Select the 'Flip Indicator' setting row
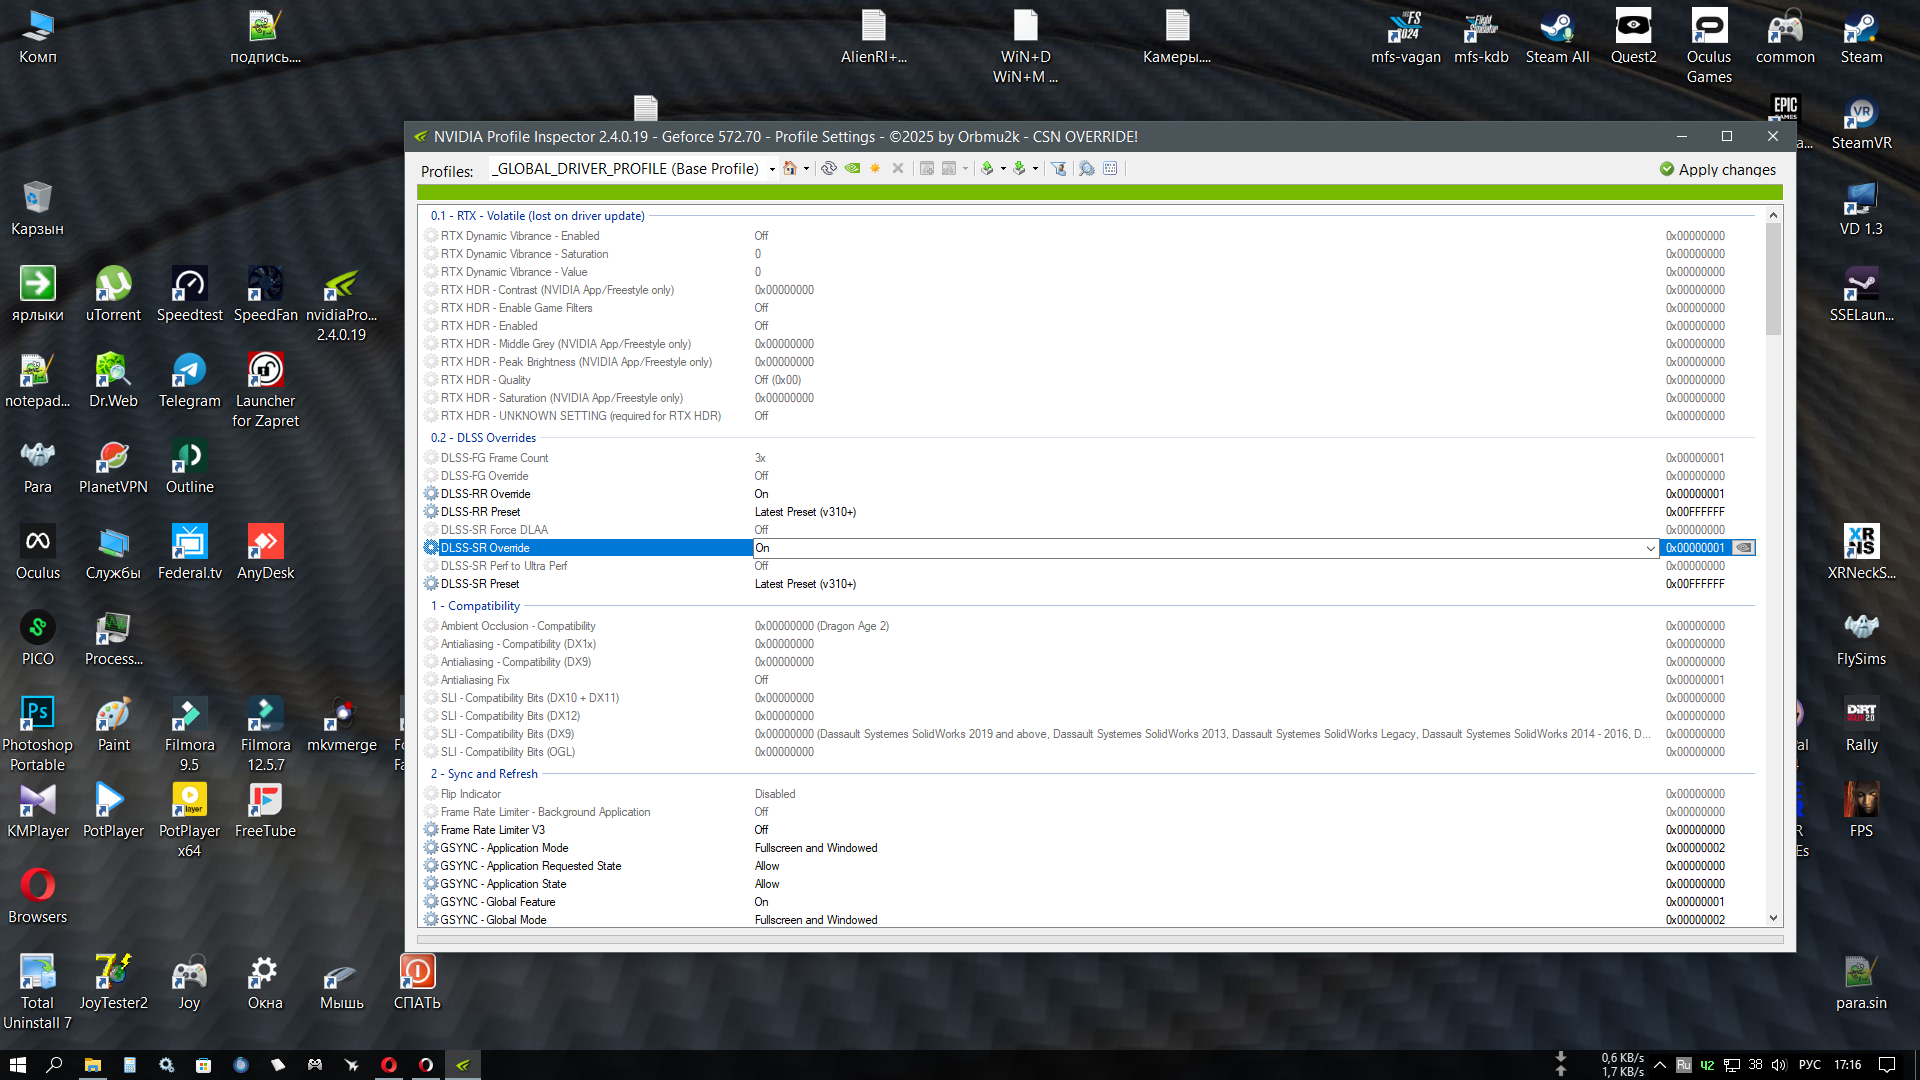The width and height of the screenshot is (1920, 1080). click(x=1088, y=794)
